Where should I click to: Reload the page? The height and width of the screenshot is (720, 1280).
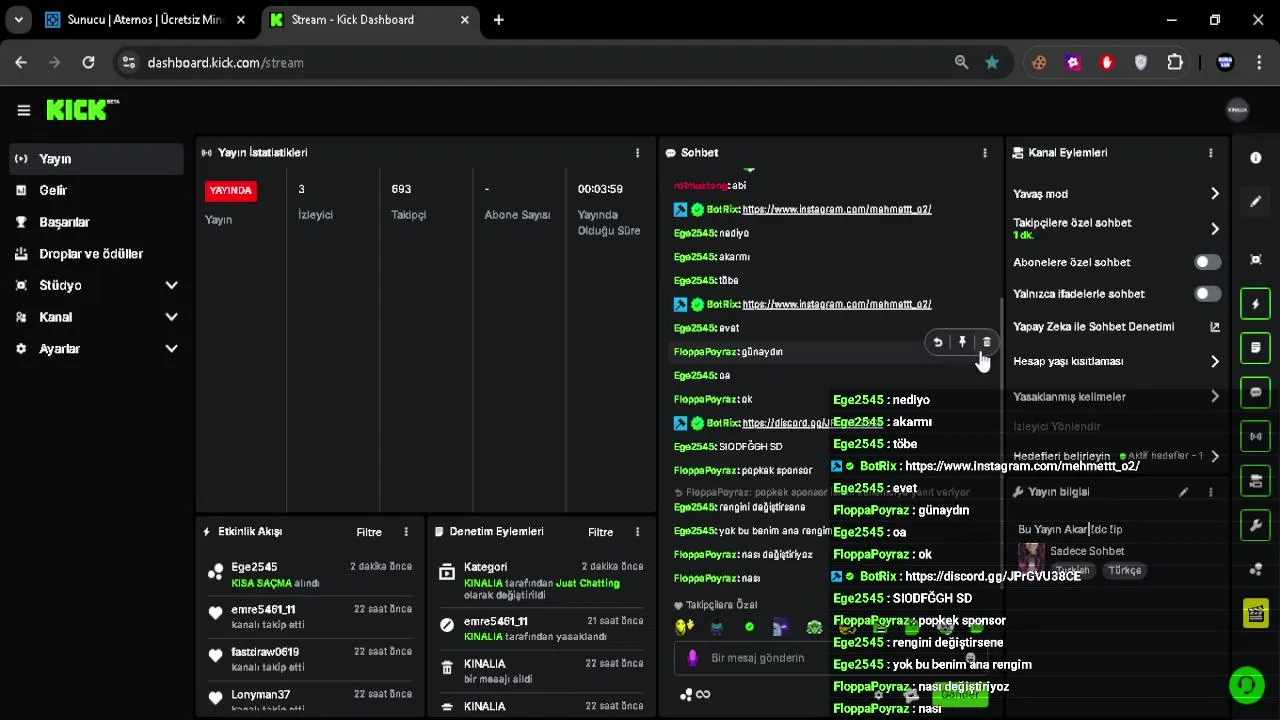88,62
